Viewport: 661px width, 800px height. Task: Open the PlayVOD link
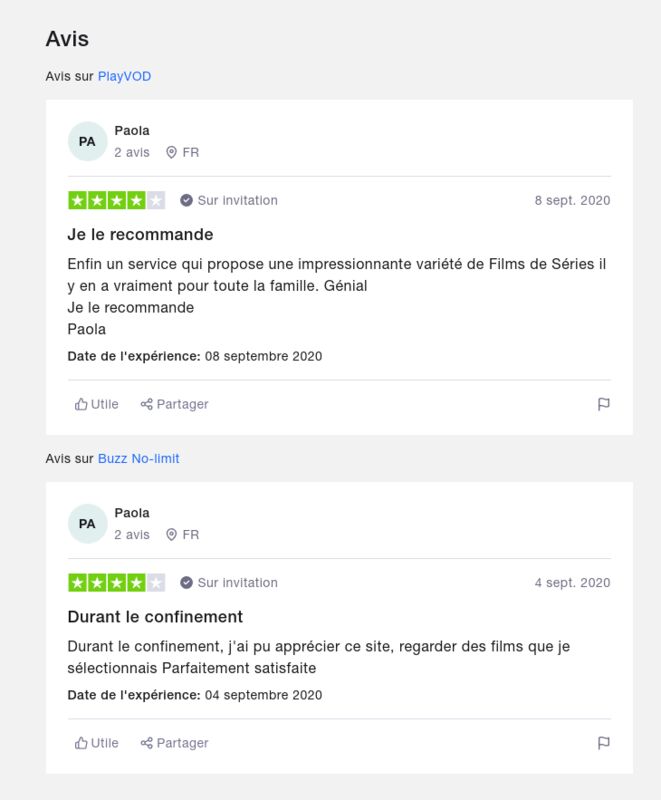[124, 76]
